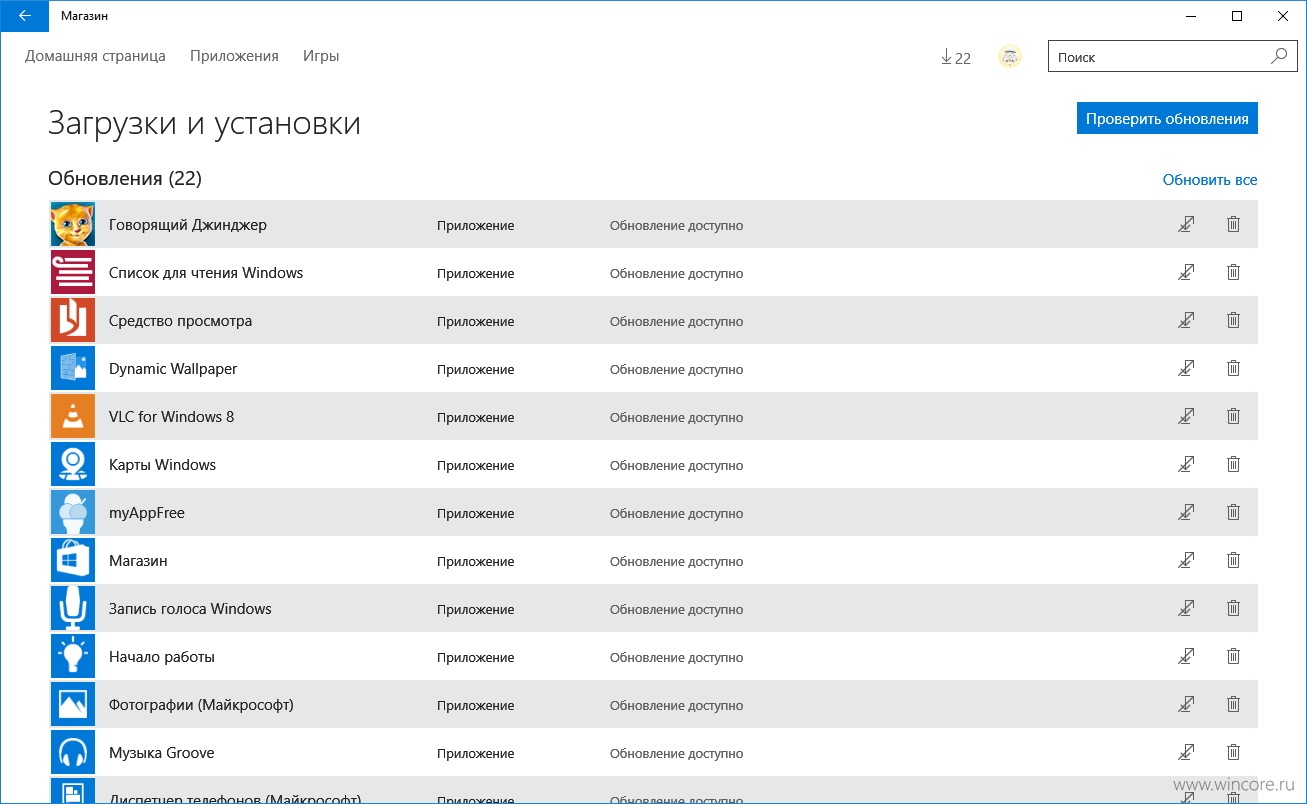Start download for Список для чтения Windows

coord(1186,273)
